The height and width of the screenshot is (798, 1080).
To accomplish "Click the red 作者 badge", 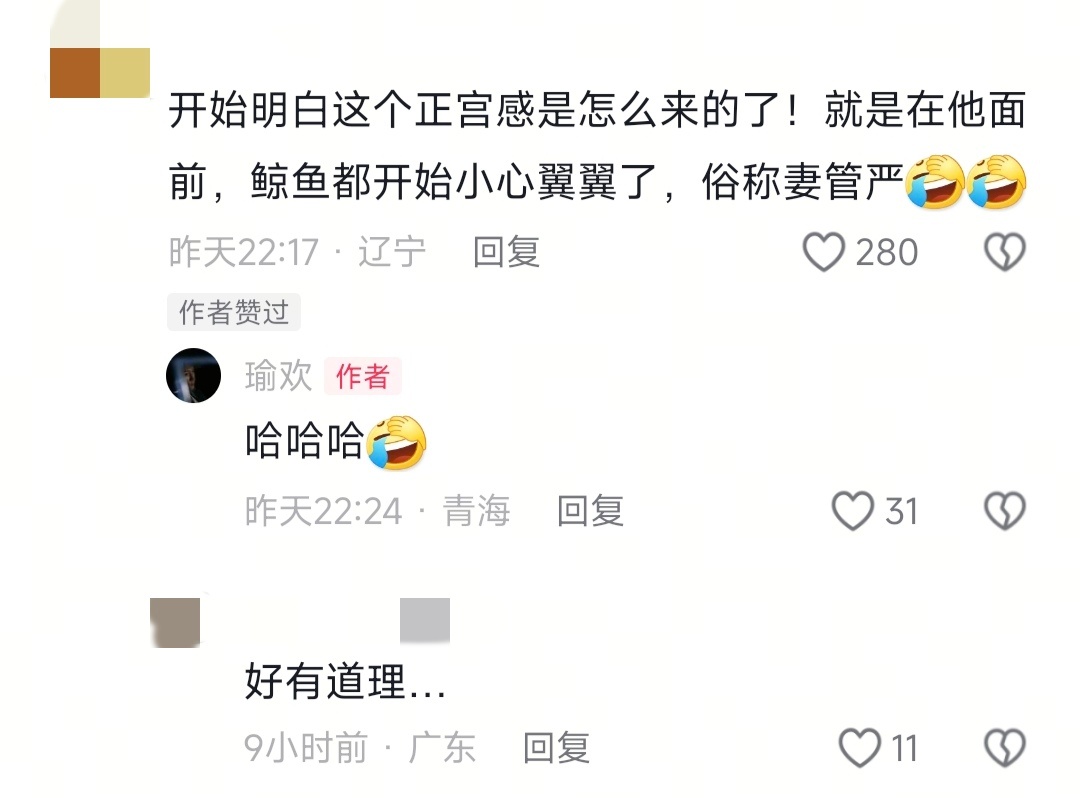I will [x=362, y=377].
